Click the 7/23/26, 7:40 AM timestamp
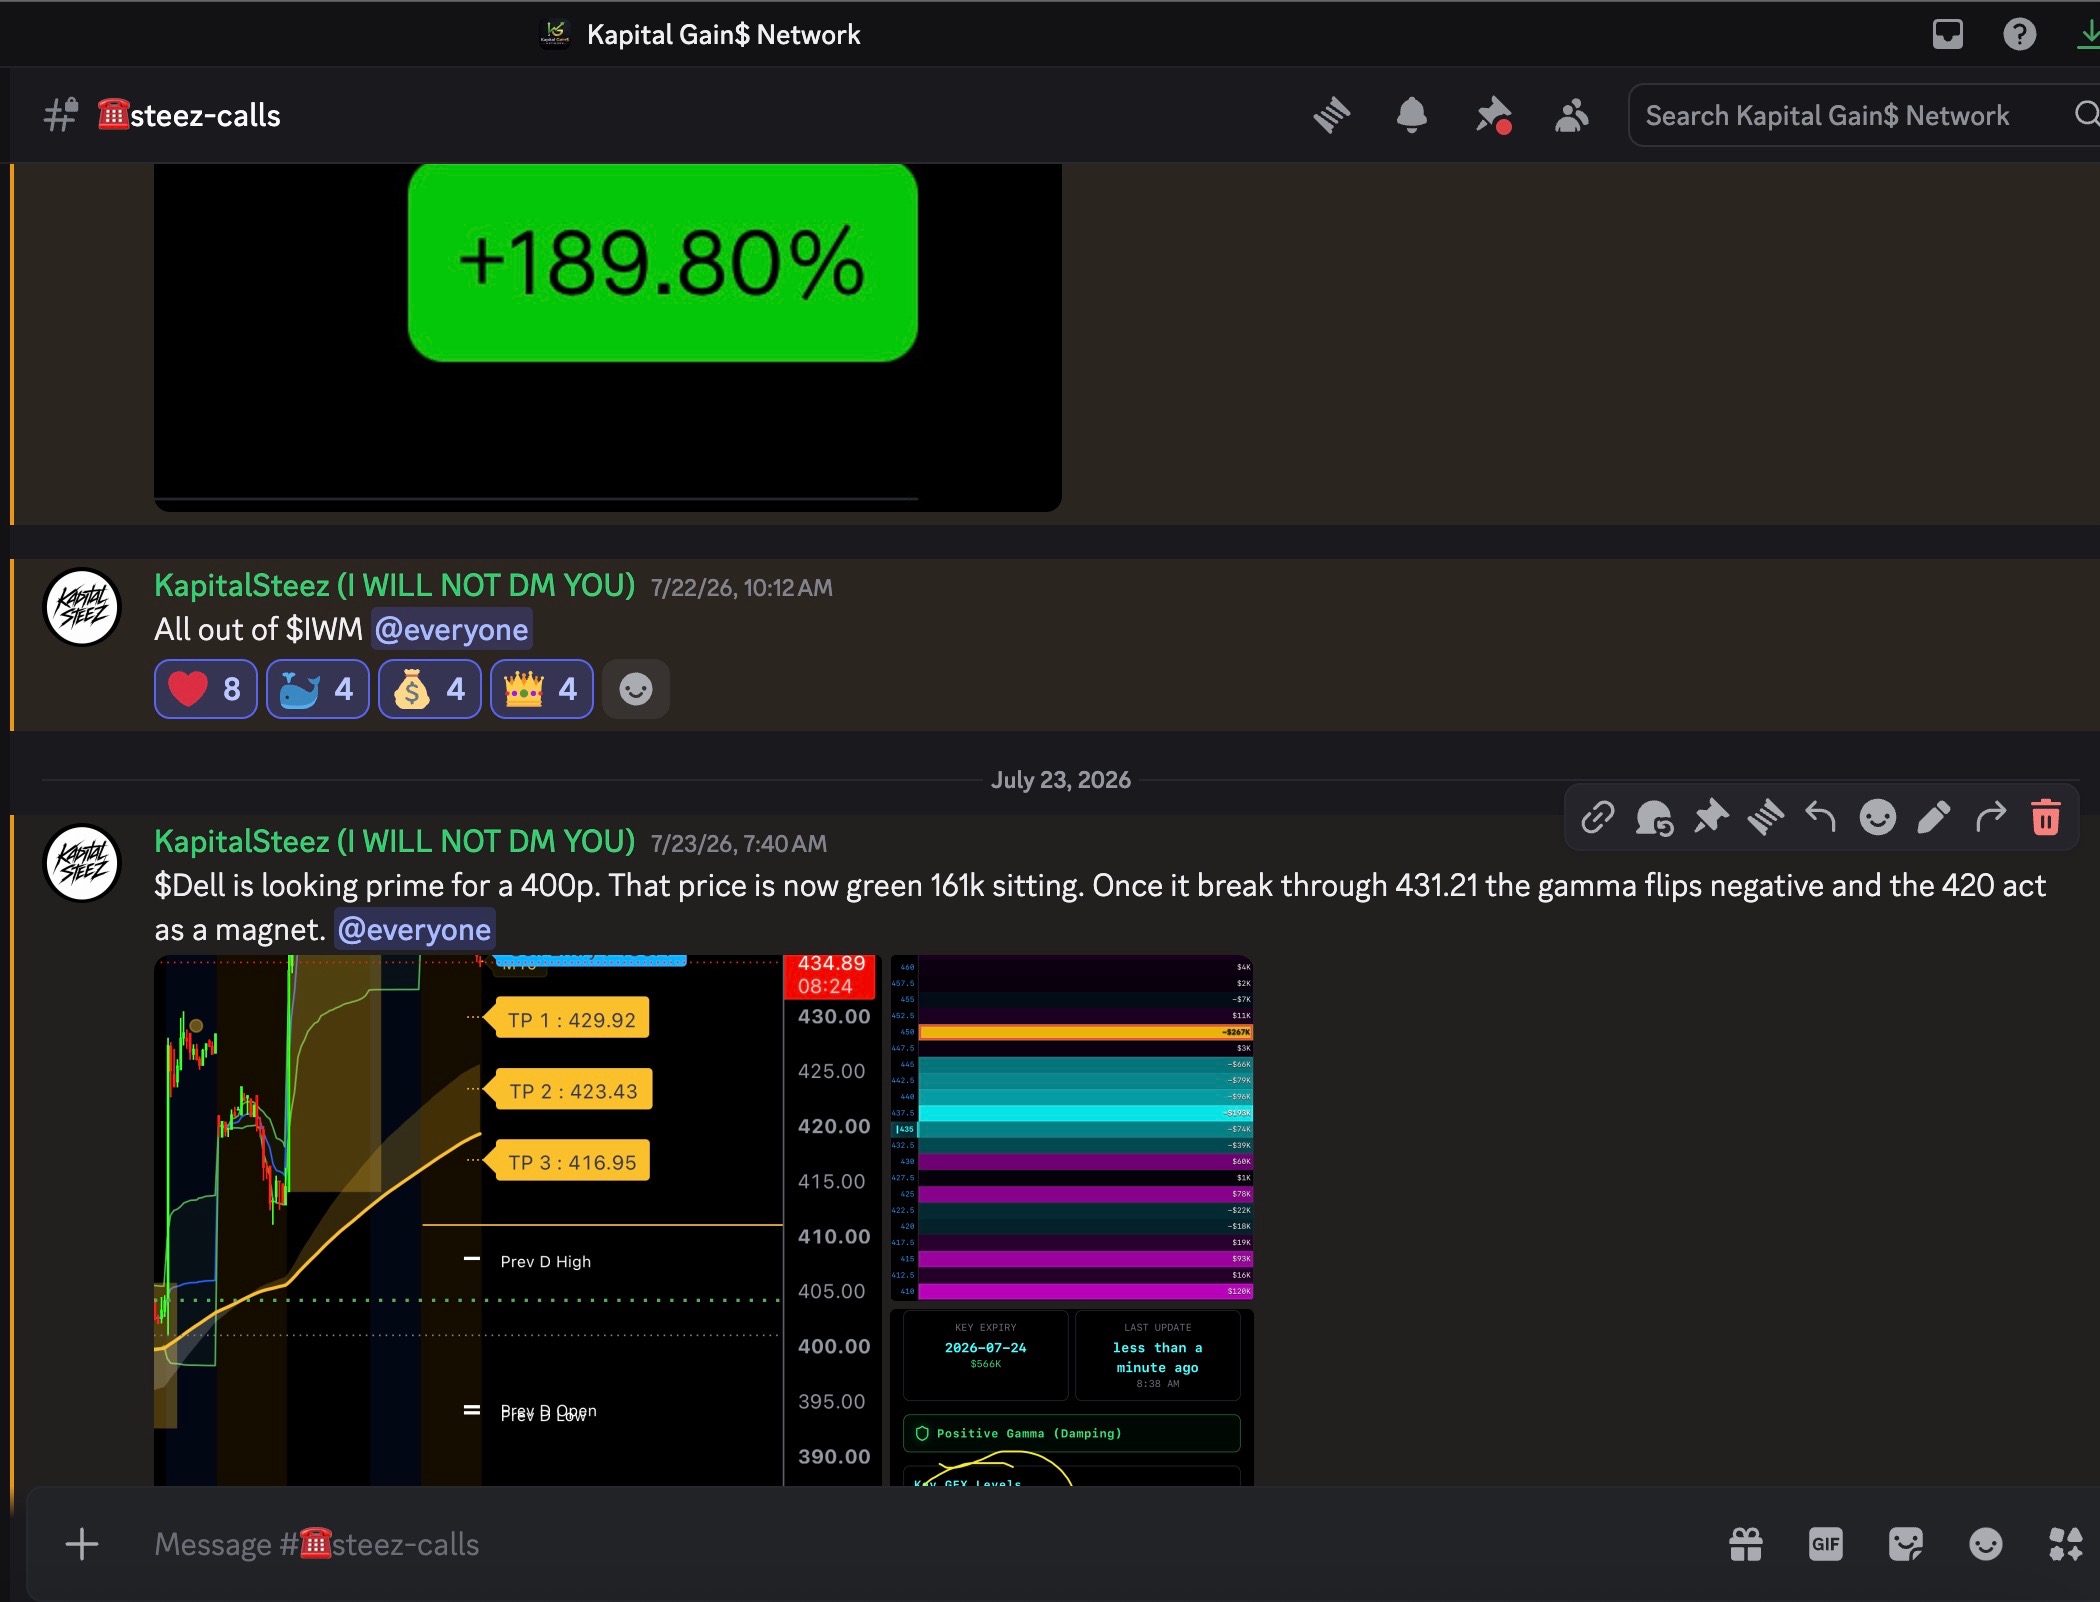 click(739, 844)
